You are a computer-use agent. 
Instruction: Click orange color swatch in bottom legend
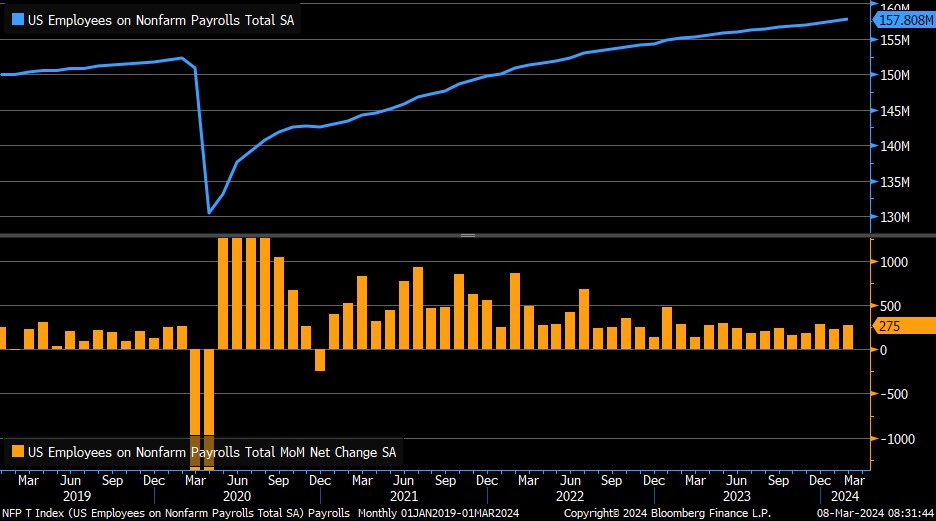point(17,452)
